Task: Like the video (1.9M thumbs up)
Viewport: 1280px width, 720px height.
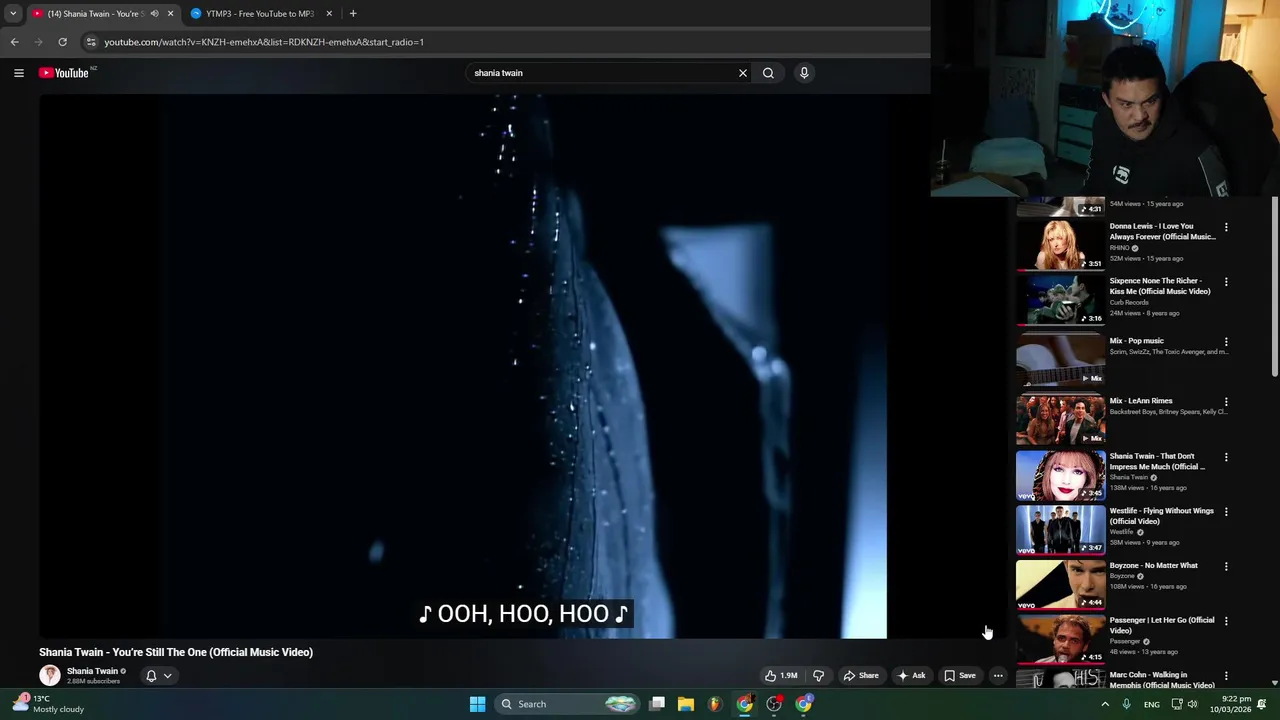Action: 781,676
